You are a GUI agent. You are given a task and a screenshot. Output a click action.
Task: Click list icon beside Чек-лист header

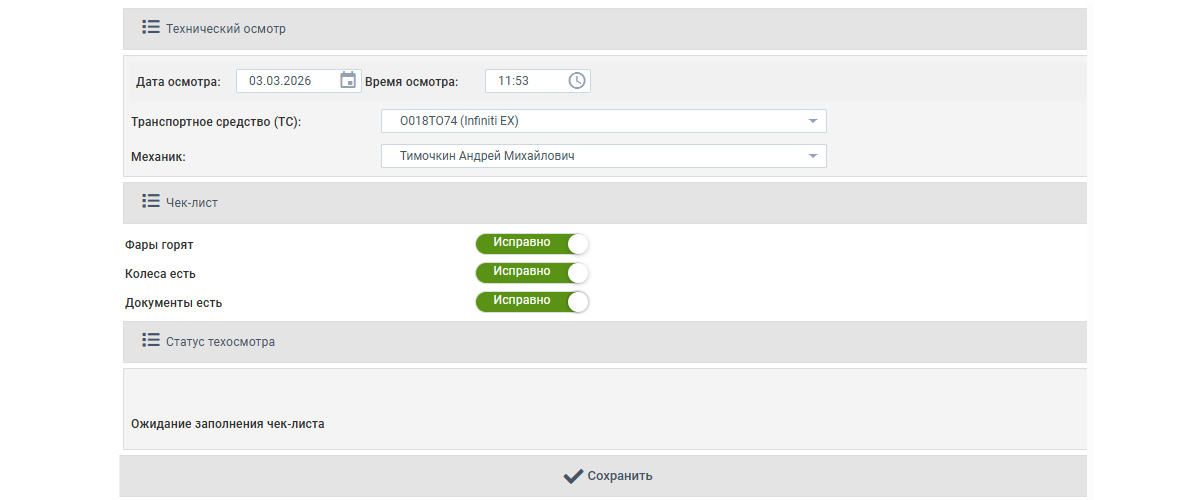(151, 201)
